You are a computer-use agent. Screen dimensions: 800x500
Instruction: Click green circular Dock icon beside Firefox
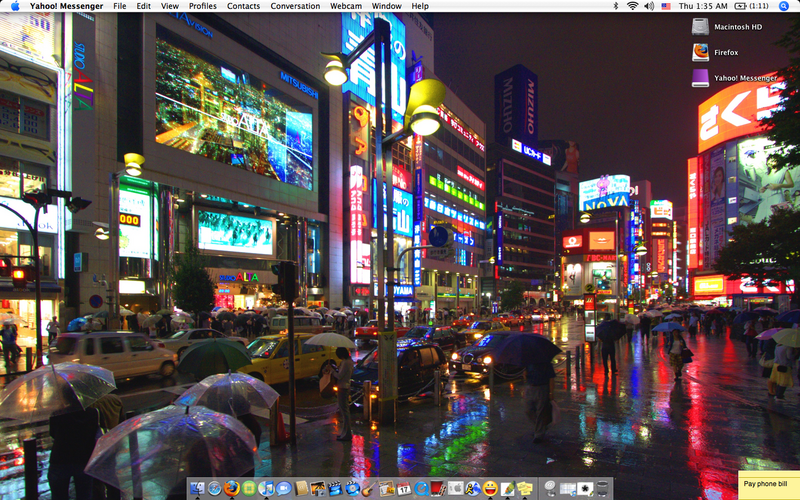click(249, 488)
